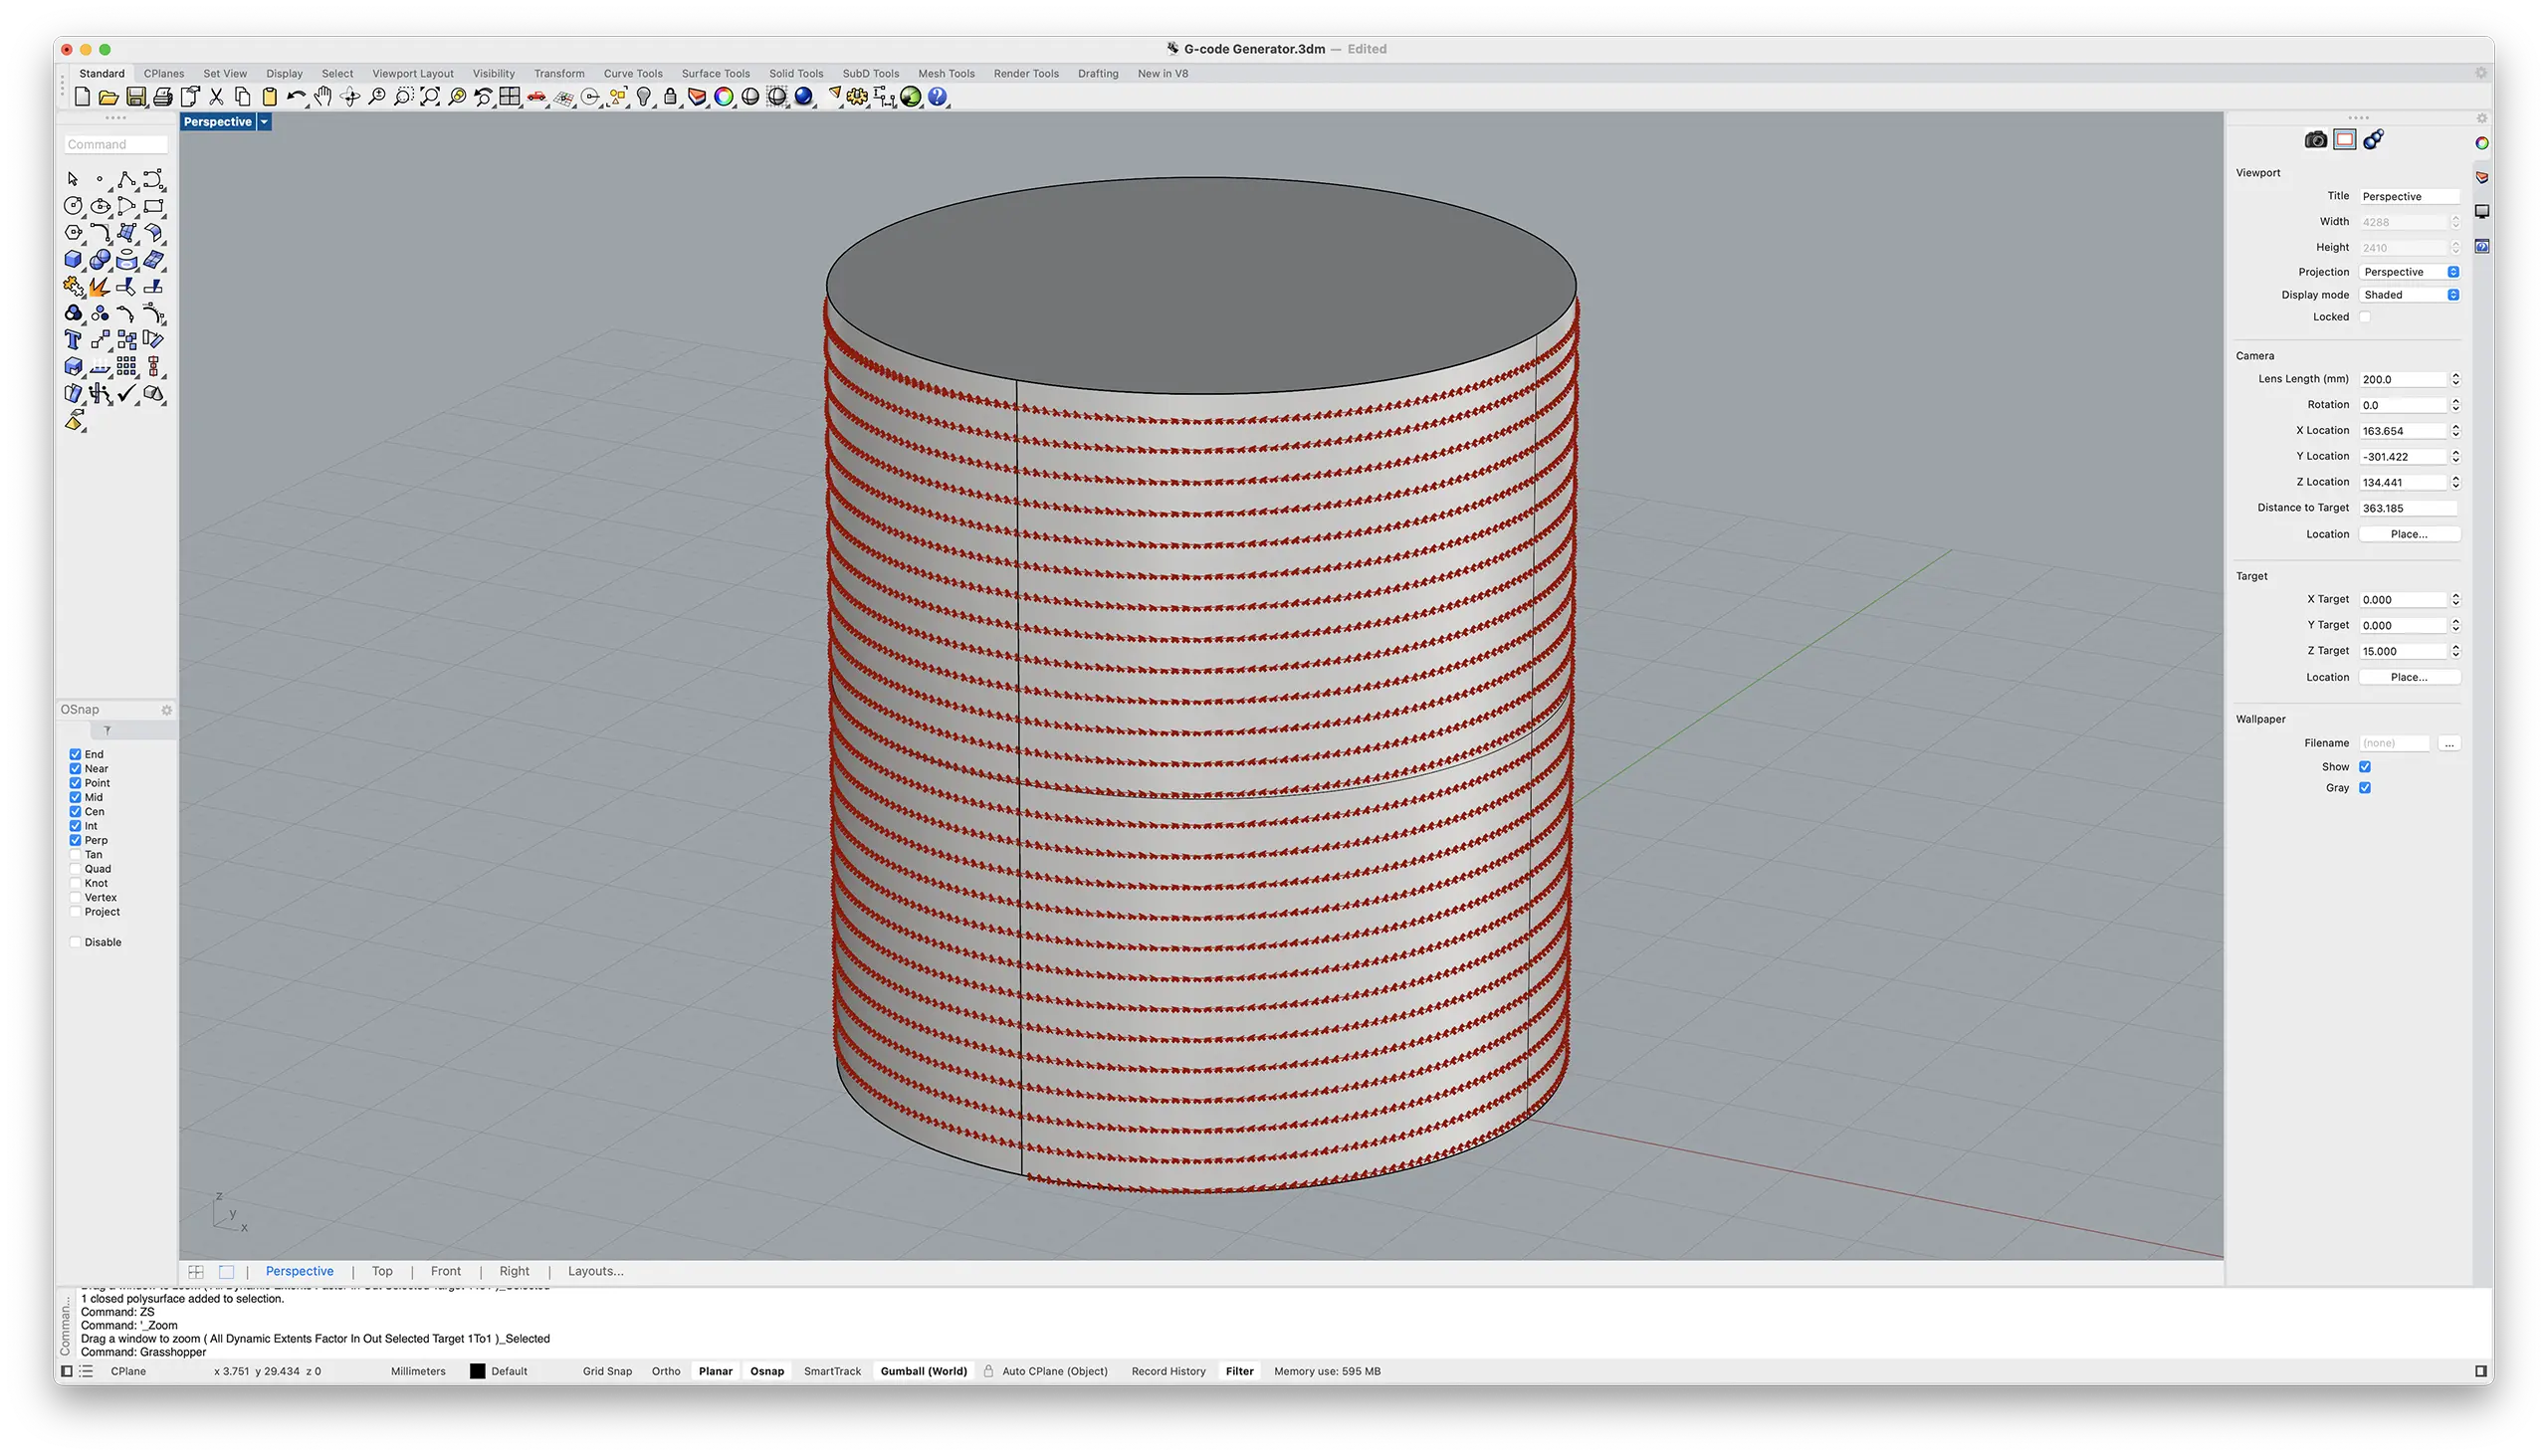This screenshot has width=2548, height=1456.
Task: Click the Undo arrow icon
Action: (x=296, y=97)
